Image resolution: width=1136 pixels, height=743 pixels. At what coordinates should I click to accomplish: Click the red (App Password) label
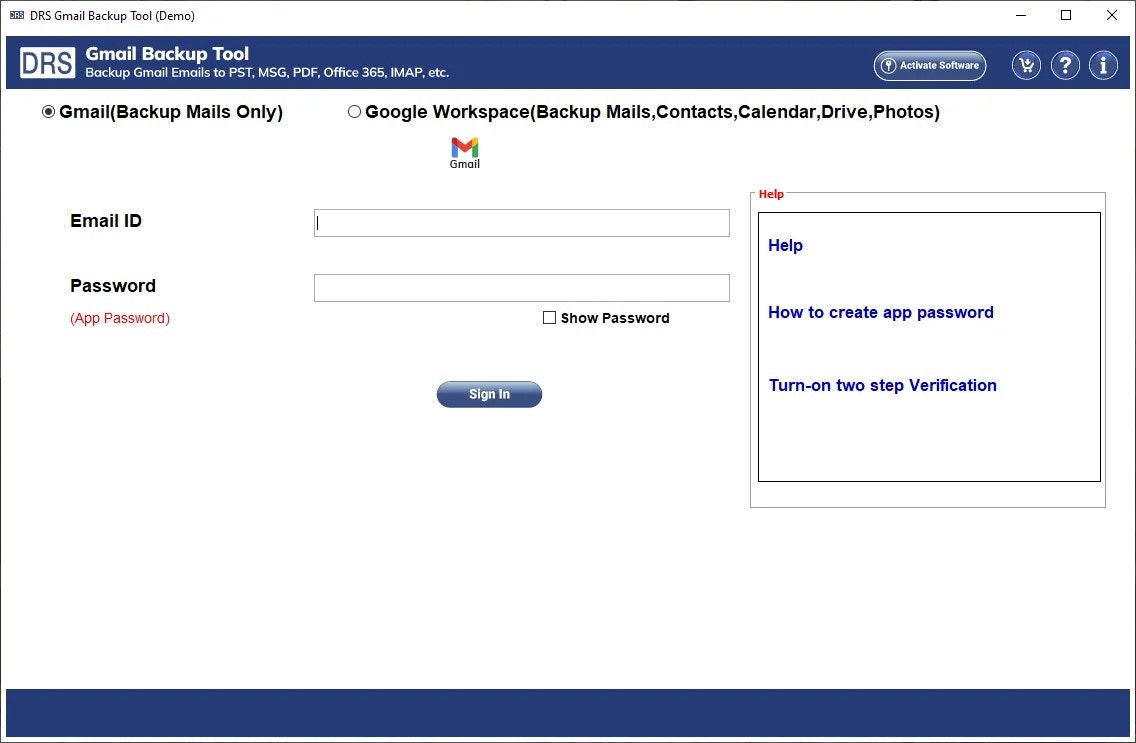tap(120, 317)
